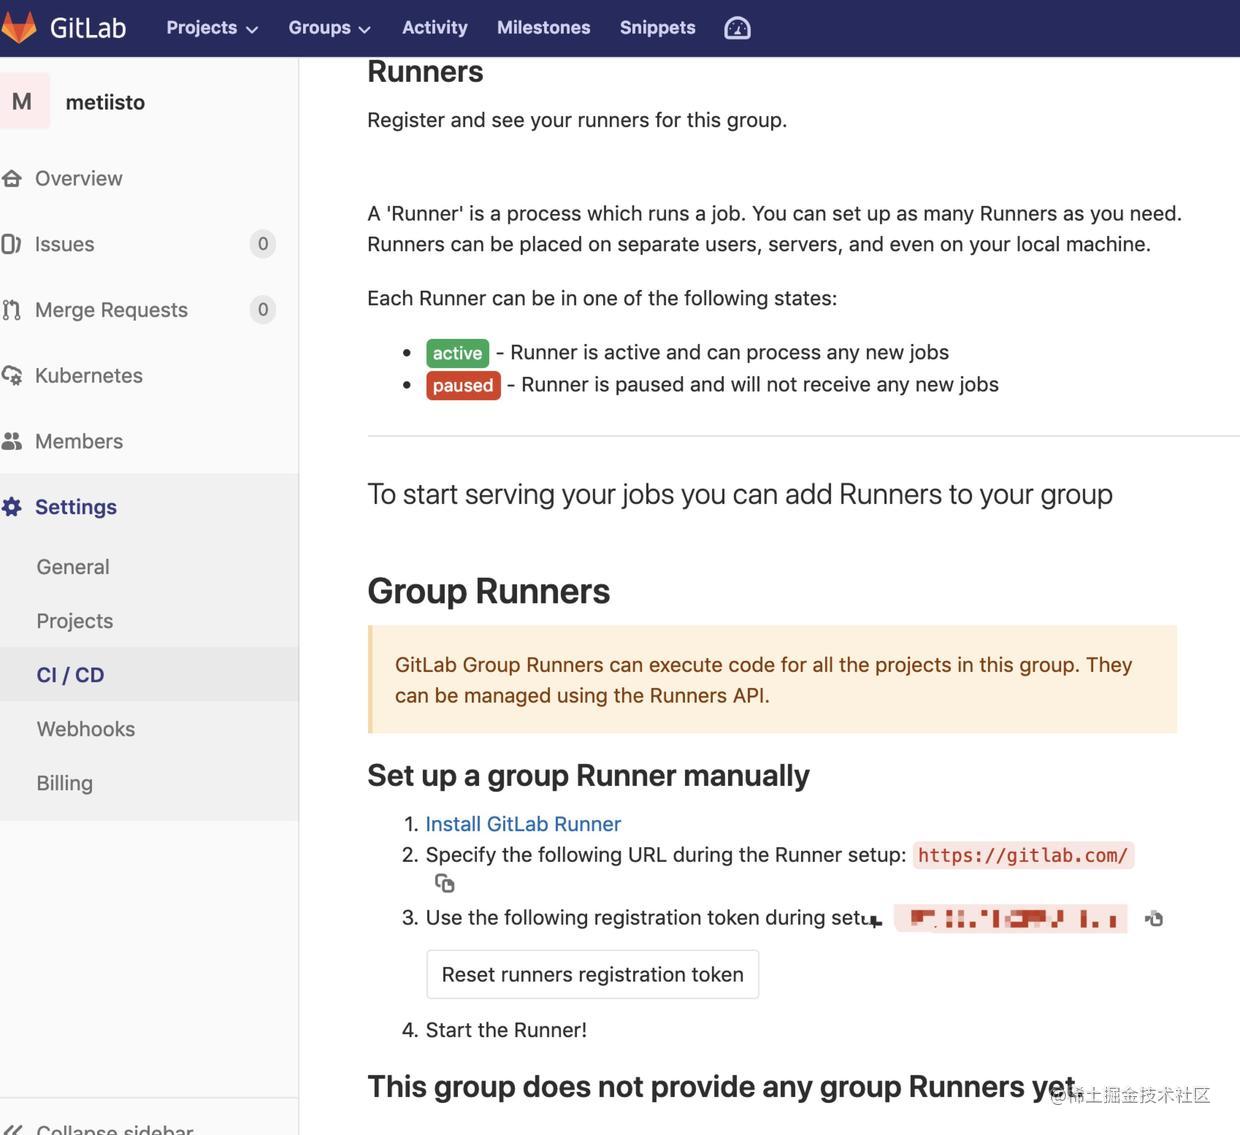Screen dimensions: 1240x1135
Task: Copy the registration token with clipboard icon
Action: (x=1154, y=918)
